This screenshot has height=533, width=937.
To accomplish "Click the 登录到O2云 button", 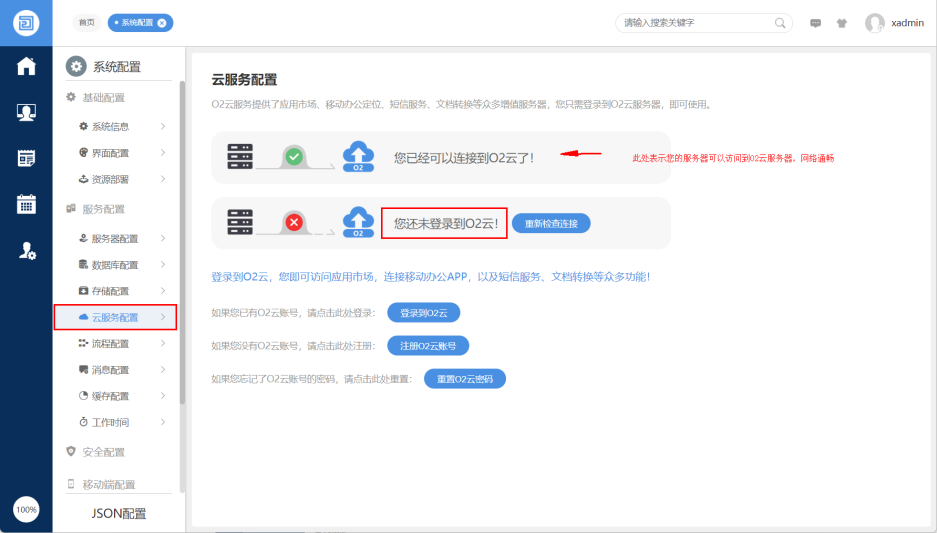I will [x=423, y=313].
